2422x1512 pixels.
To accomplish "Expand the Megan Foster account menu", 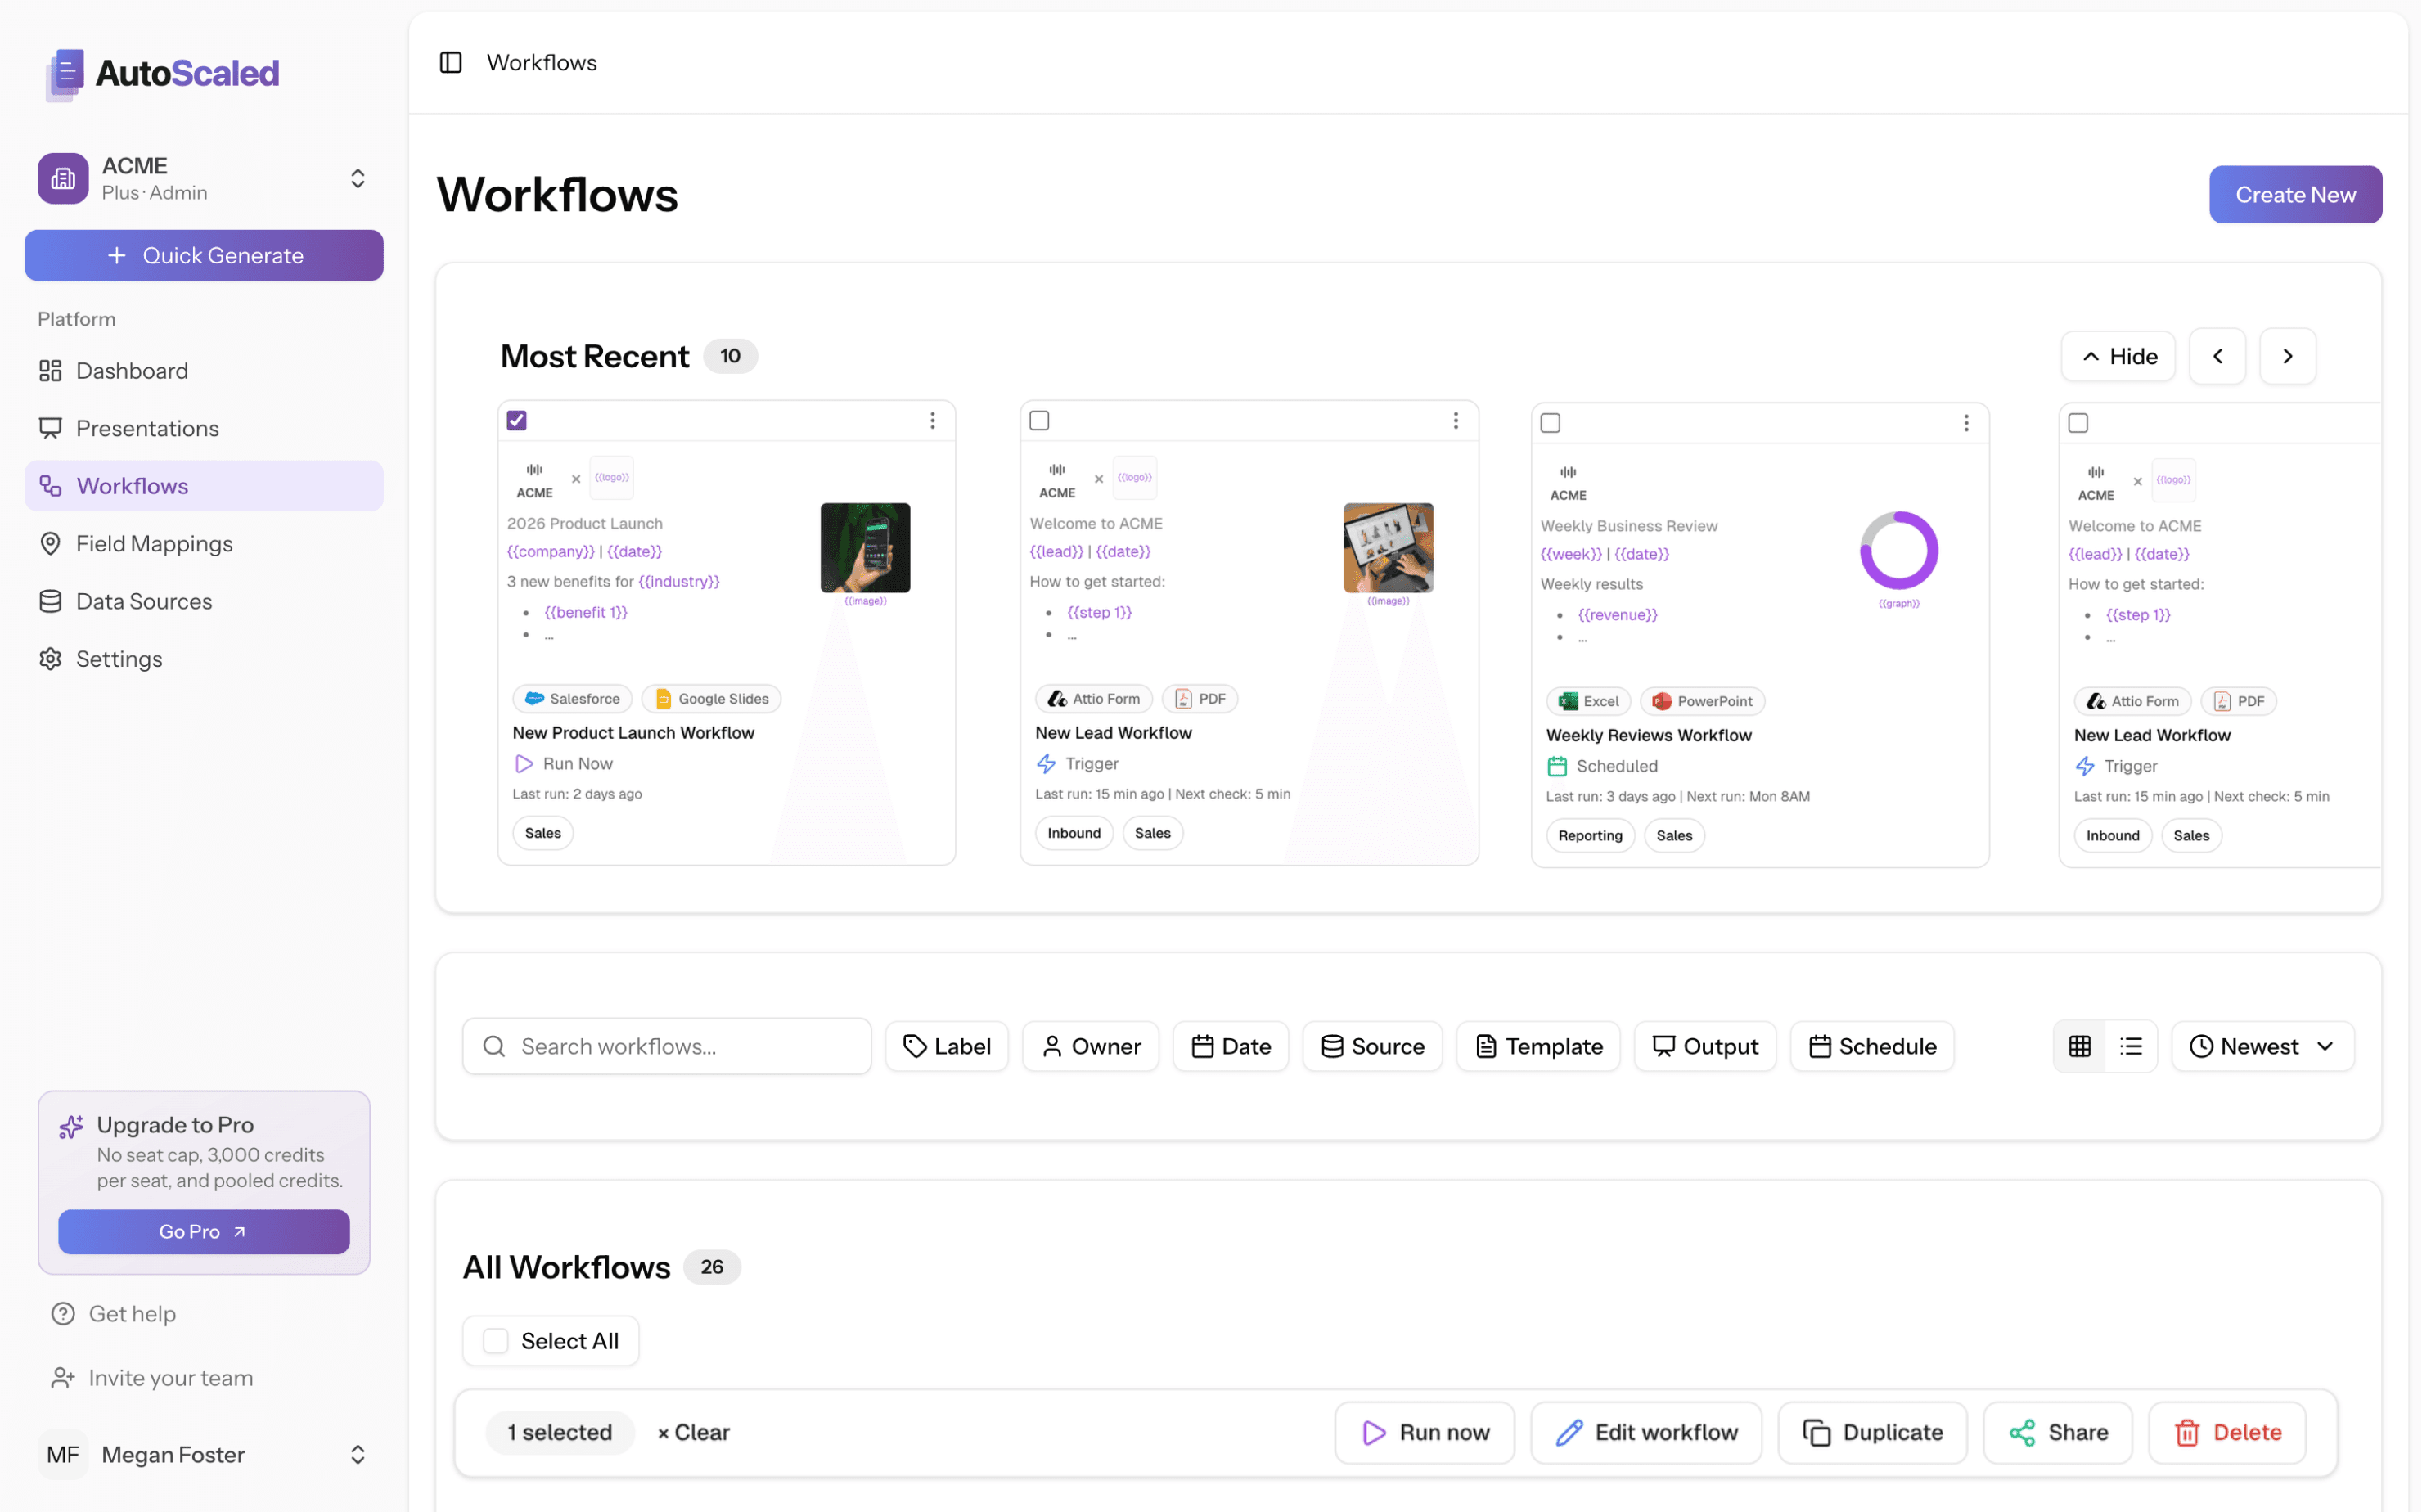I will click(358, 1455).
